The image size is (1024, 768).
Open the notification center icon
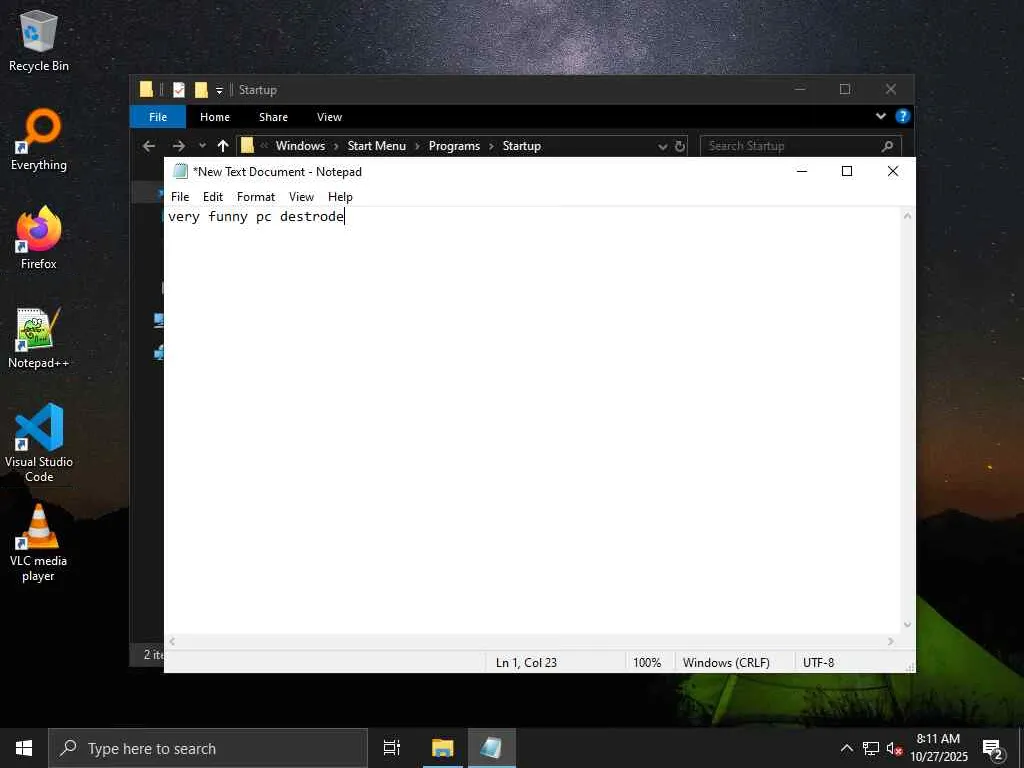[992, 749]
